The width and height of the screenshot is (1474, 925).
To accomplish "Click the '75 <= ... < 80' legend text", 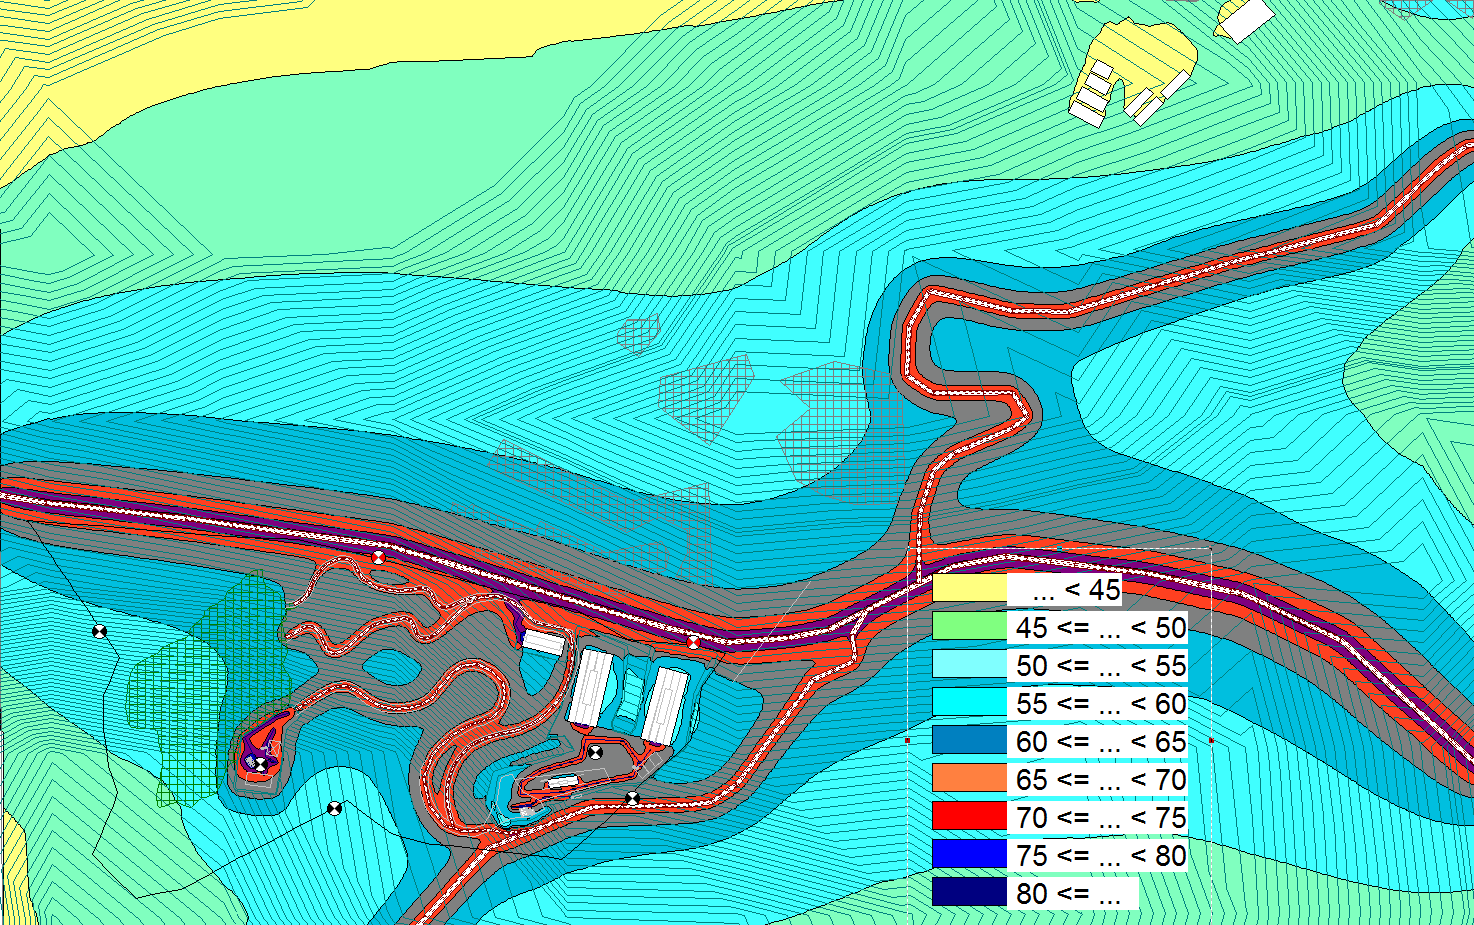I will point(1100,855).
